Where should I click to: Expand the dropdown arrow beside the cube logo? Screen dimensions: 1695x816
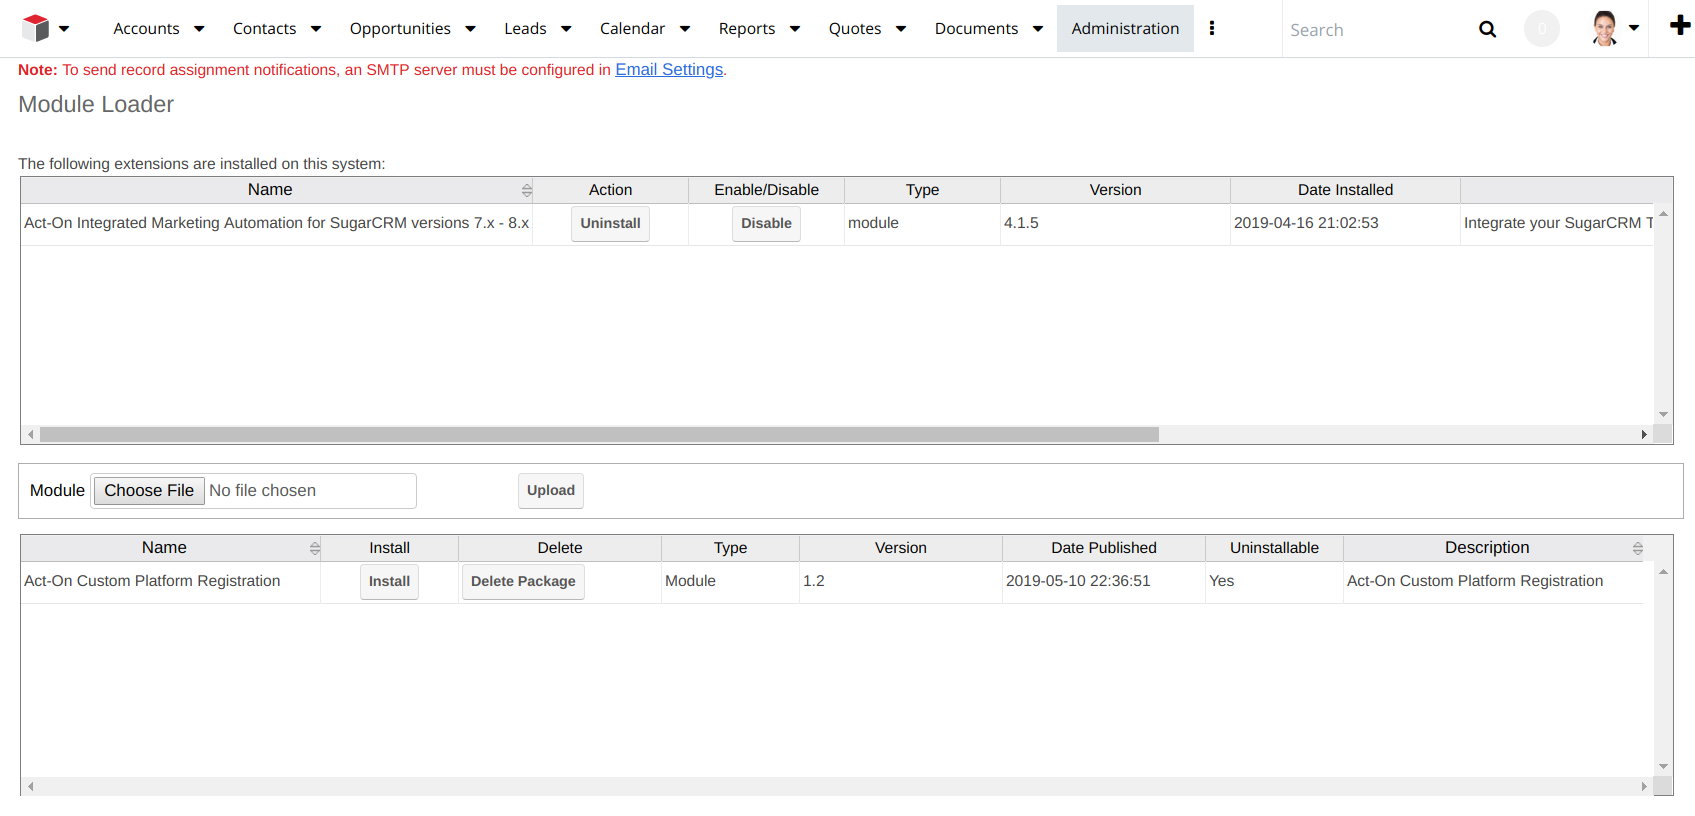click(64, 29)
